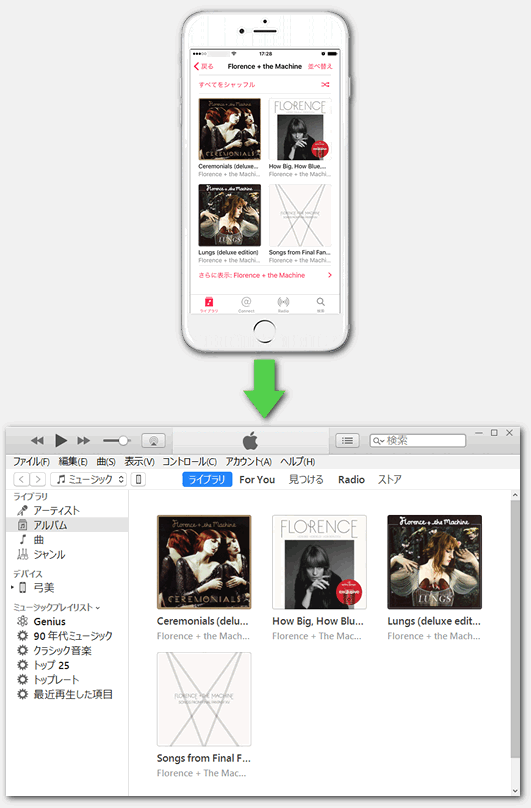This screenshot has width=531, height=808.
Task: Open the 表示(V) menu
Action: 139,462
